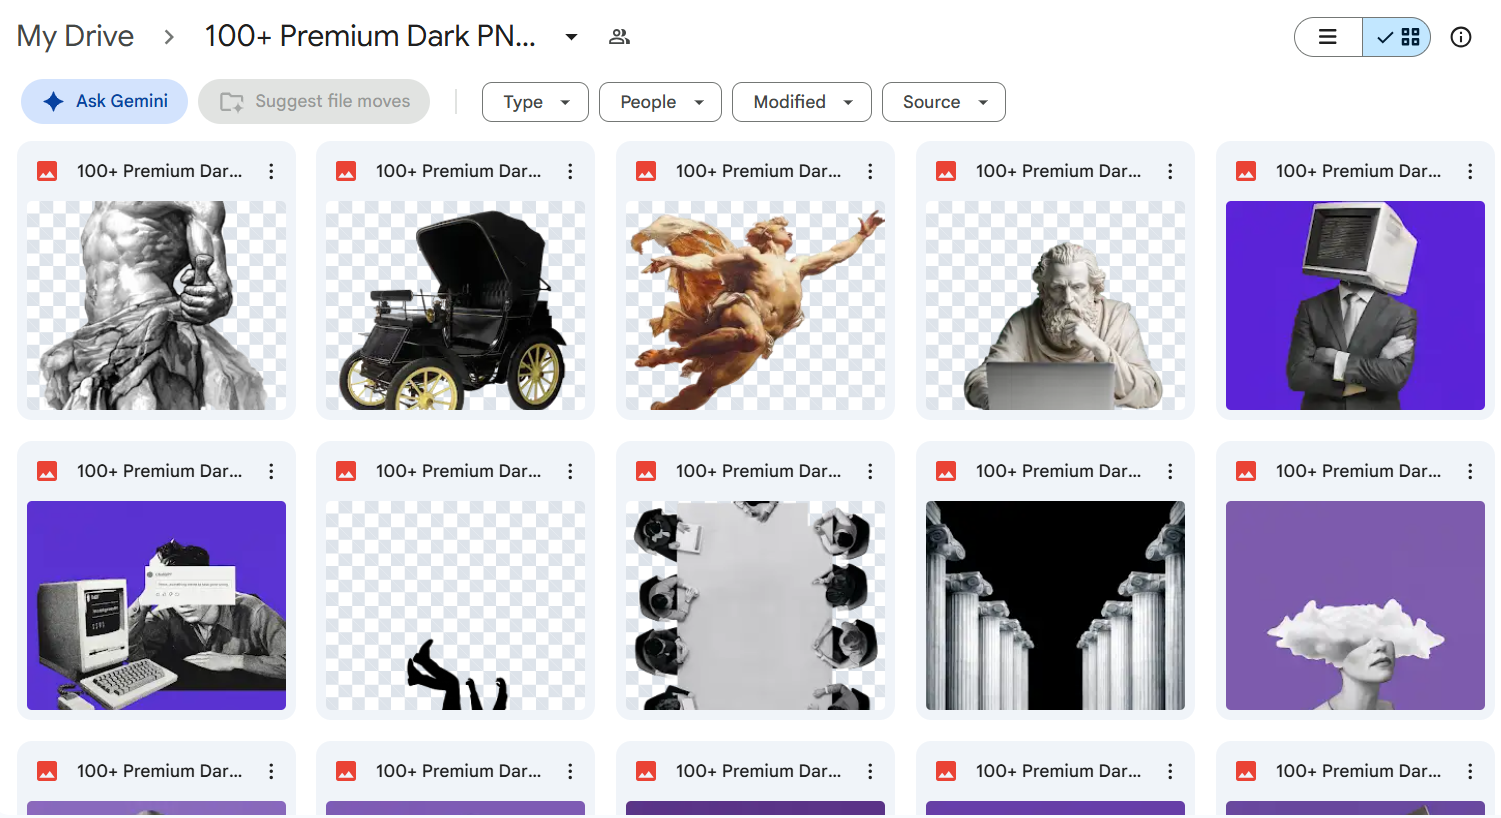This screenshot has height=818, width=1501.
Task: Click the image type icon of the vintage carriage file
Action: [x=346, y=171]
